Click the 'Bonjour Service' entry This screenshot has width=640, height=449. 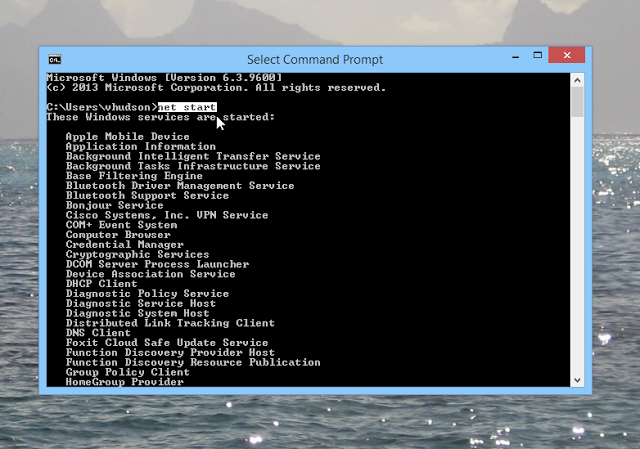114,205
